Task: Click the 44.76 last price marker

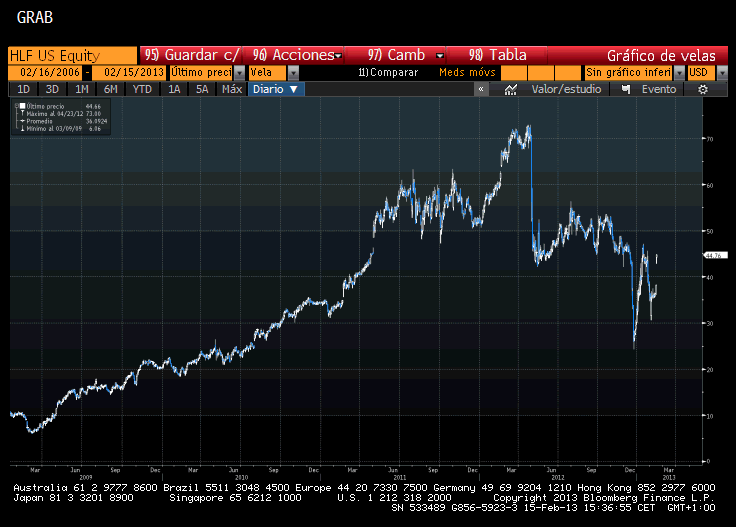Action: (x=715, y=255)
